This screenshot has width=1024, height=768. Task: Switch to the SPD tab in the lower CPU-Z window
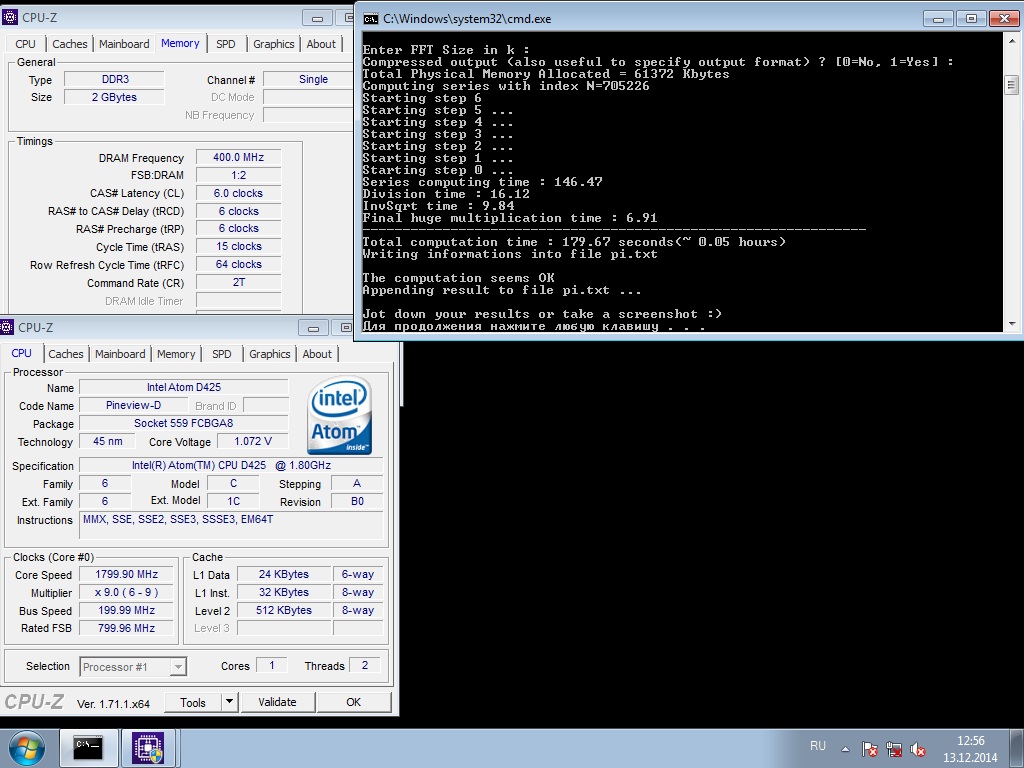[x=221, y=354]
